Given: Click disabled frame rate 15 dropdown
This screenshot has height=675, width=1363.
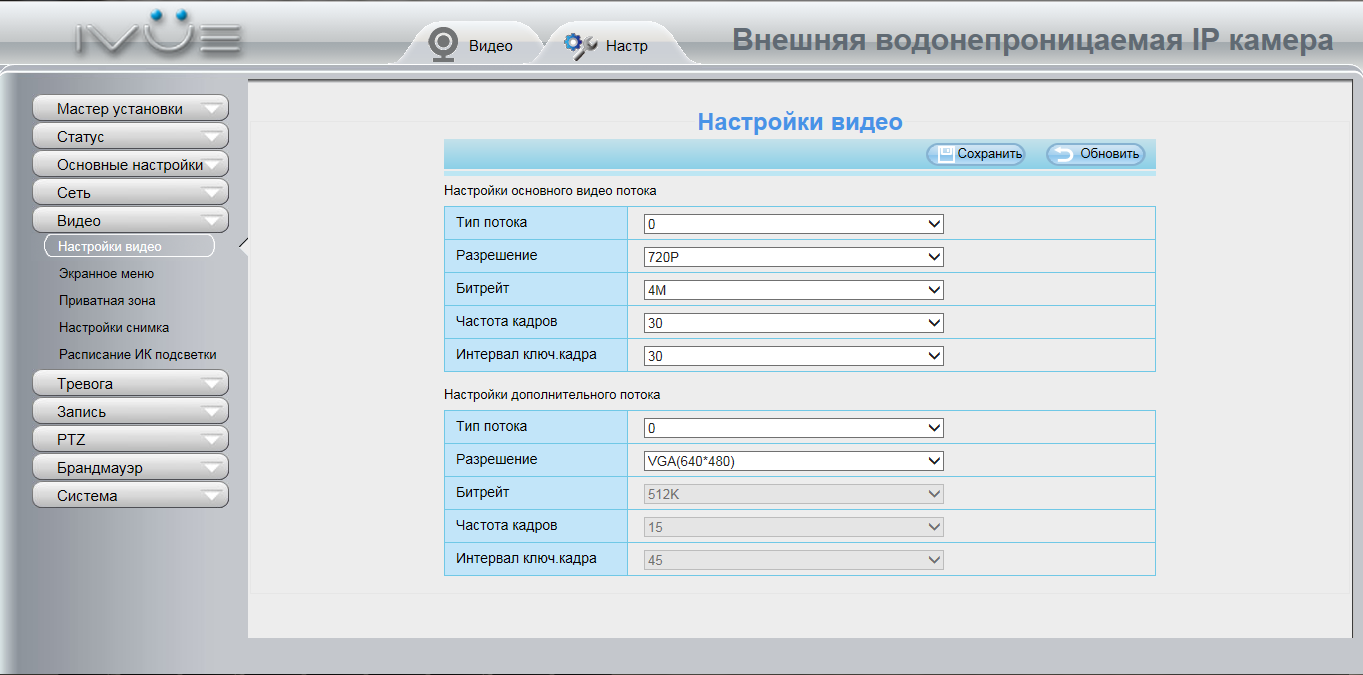Looking at the screenshot, I should click(x=794, y=527).
